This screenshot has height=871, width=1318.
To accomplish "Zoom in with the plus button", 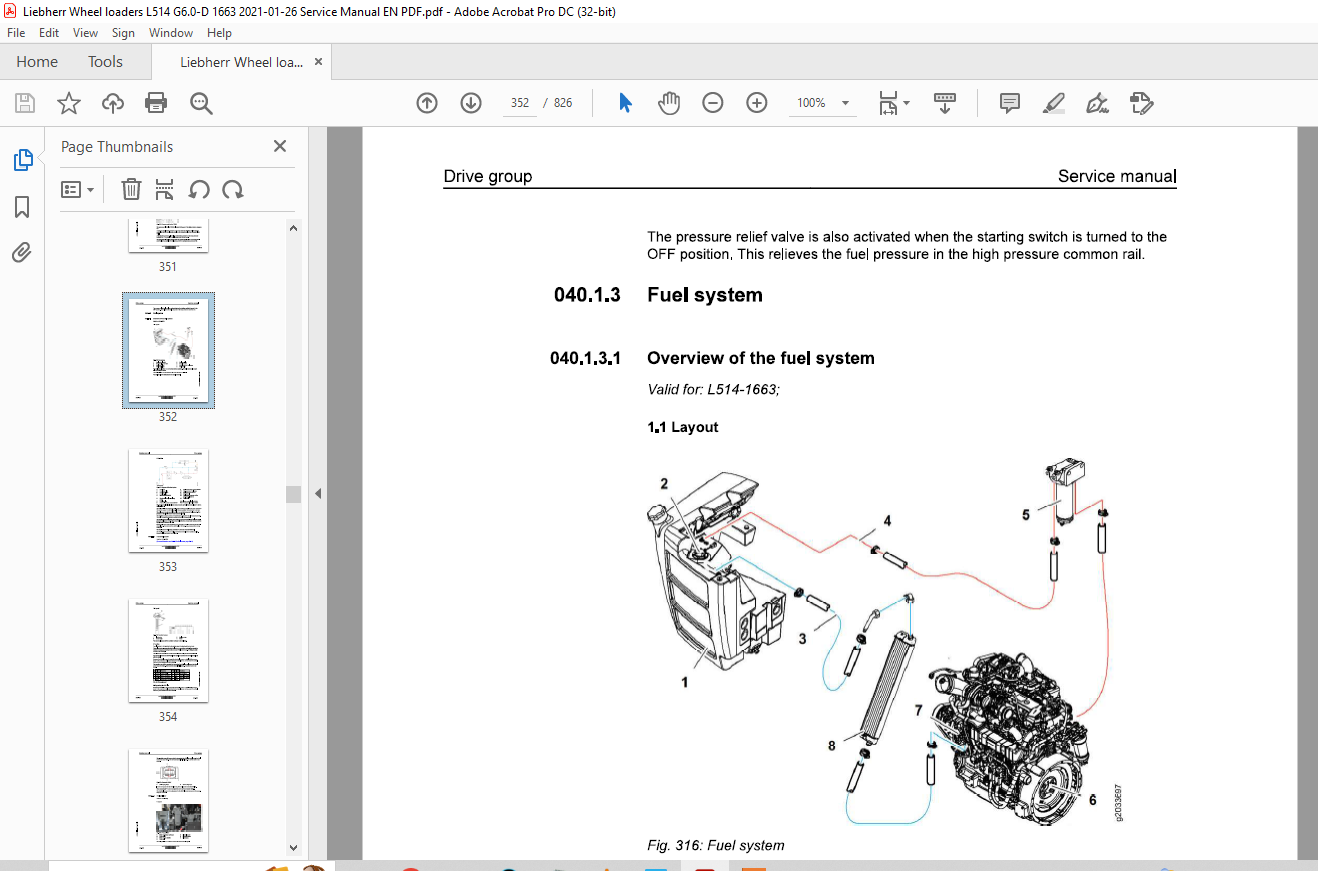I will tap(757, 103).
